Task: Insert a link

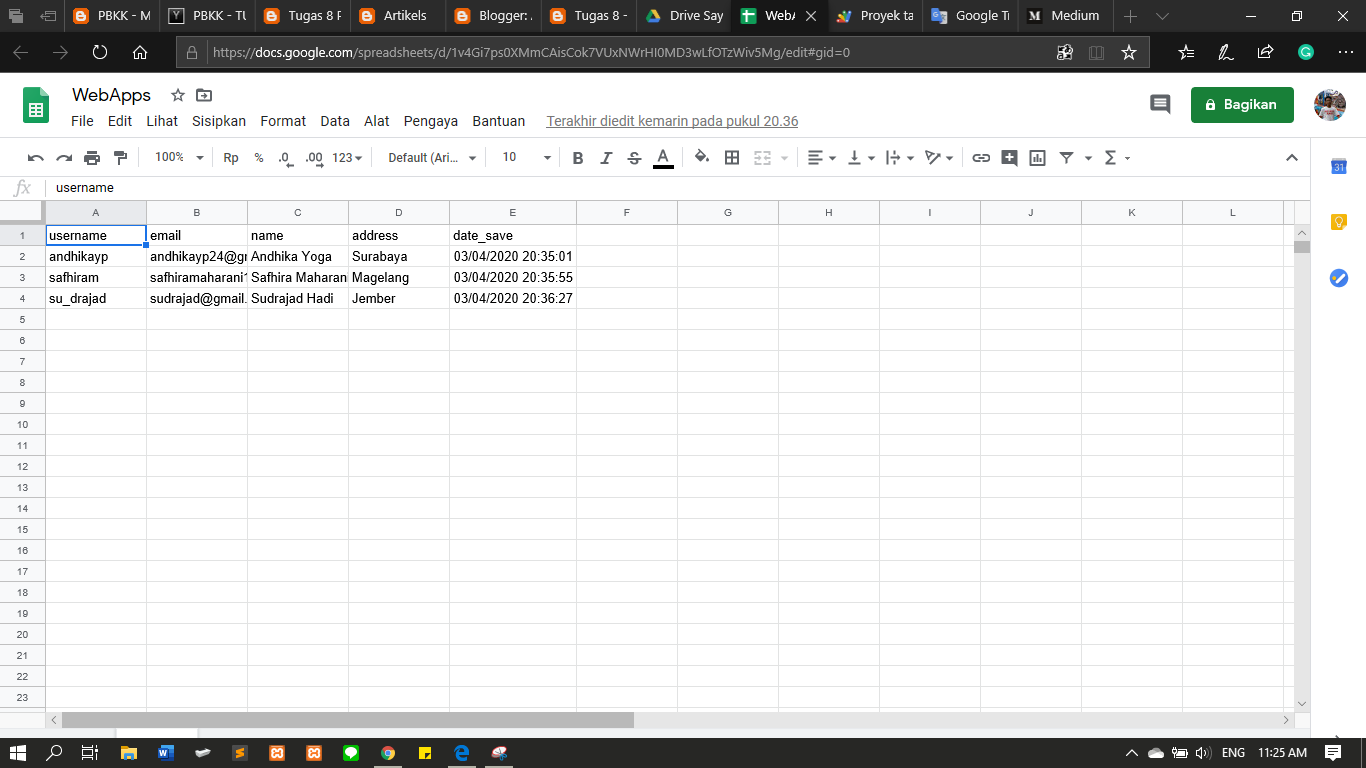Action: tap(981, 157)
